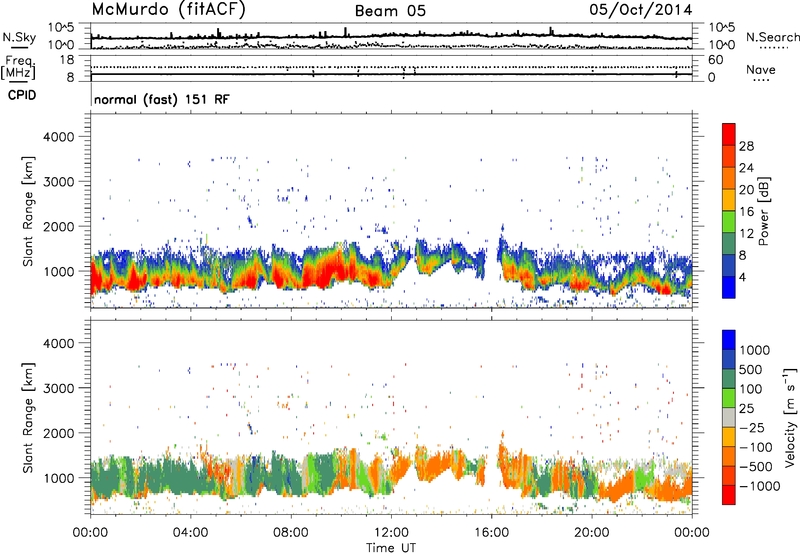
Task: Click the date 05/Oct/2014
Action: (640, 10)
